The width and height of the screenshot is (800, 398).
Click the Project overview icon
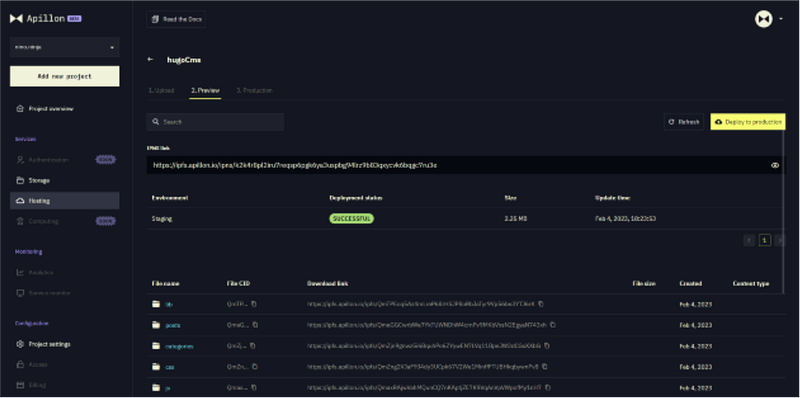(x=20, y=109)
